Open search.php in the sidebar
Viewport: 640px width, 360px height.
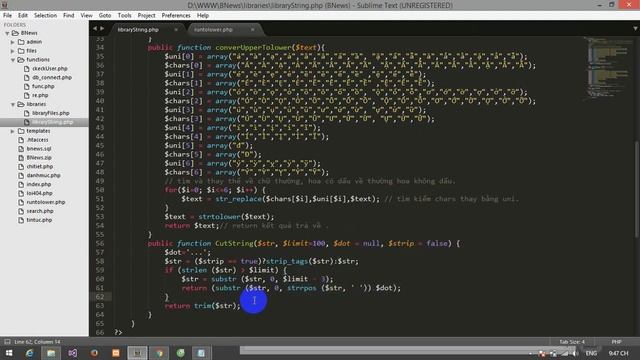(40, 211)
